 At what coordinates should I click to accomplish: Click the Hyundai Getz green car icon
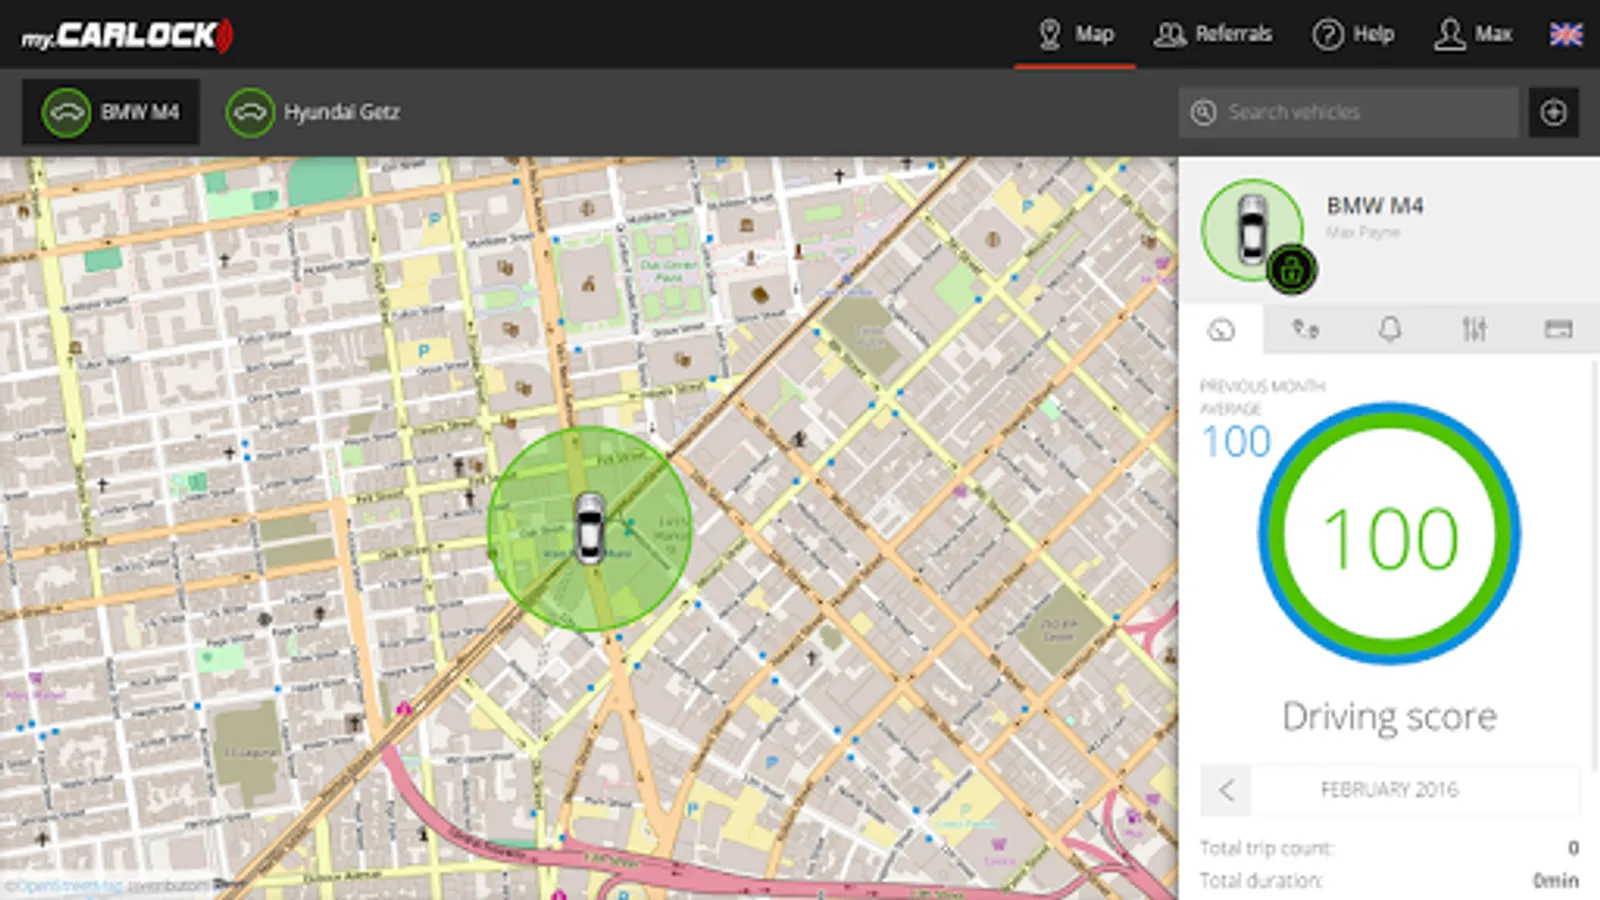(x=250, y=112)
